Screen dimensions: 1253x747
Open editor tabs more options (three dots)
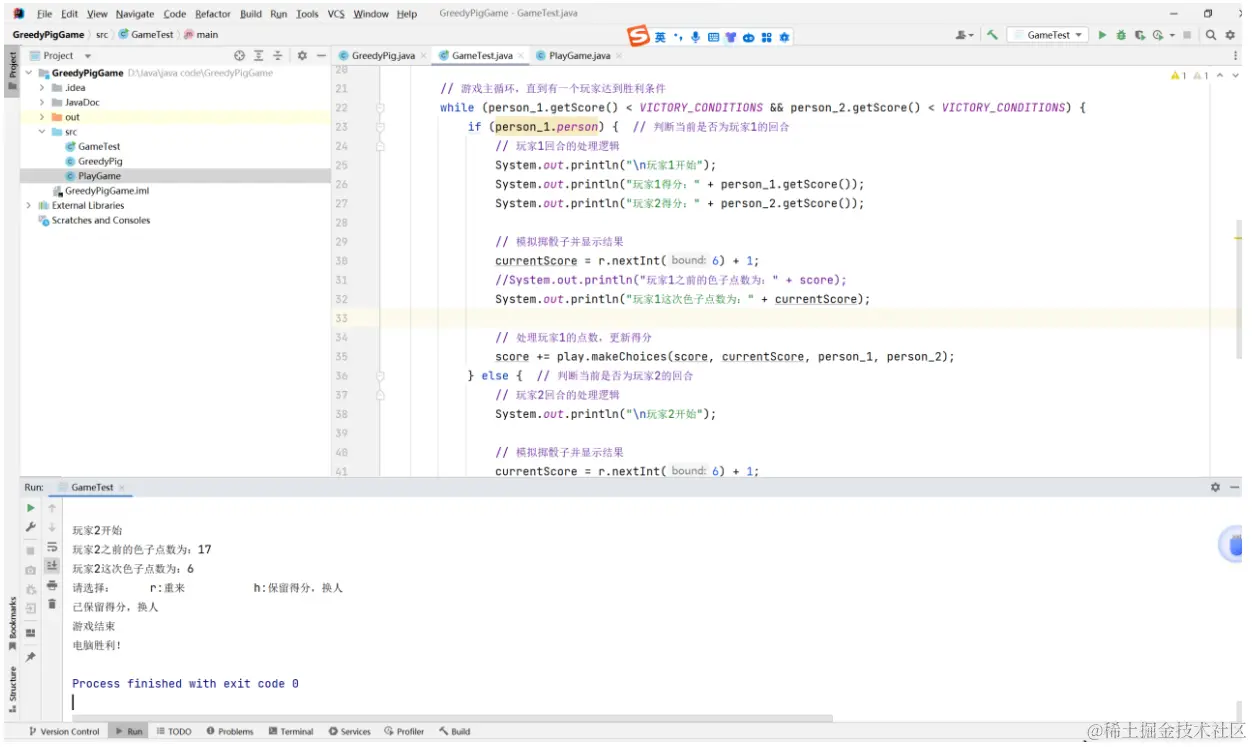1236,56
